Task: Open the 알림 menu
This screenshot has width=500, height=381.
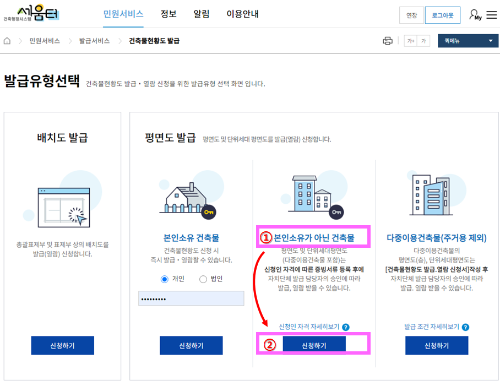Action: click(201, 14)
